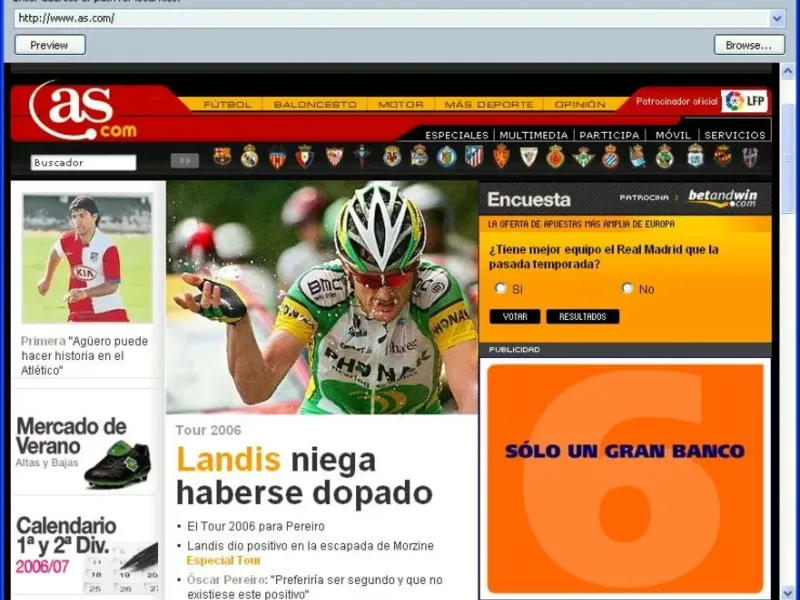
Task: Click the yellow Villarreal crest
Action: (392, 156)
